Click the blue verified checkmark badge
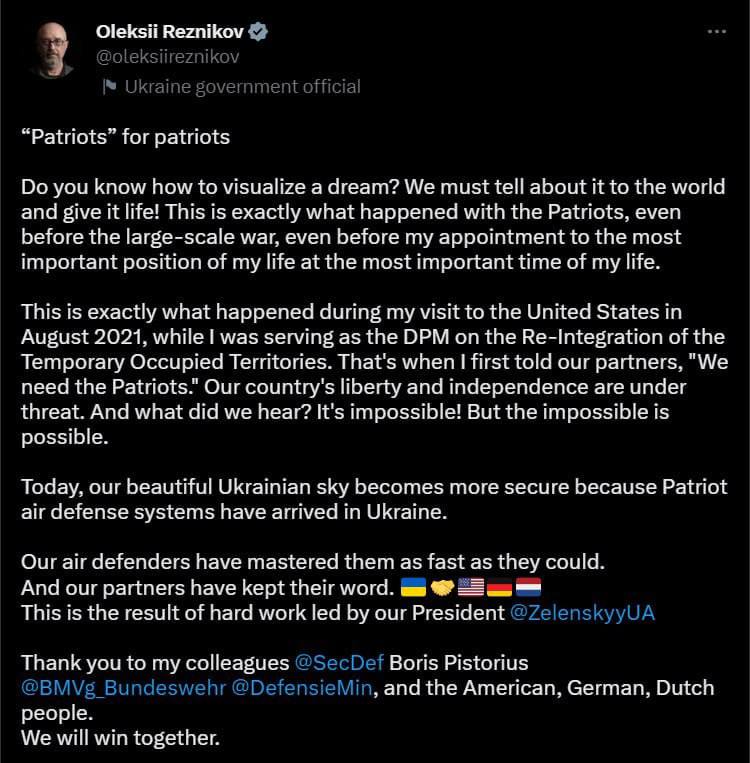The height and width of the screenshot is (763, 750). click(x=258, y=32)
